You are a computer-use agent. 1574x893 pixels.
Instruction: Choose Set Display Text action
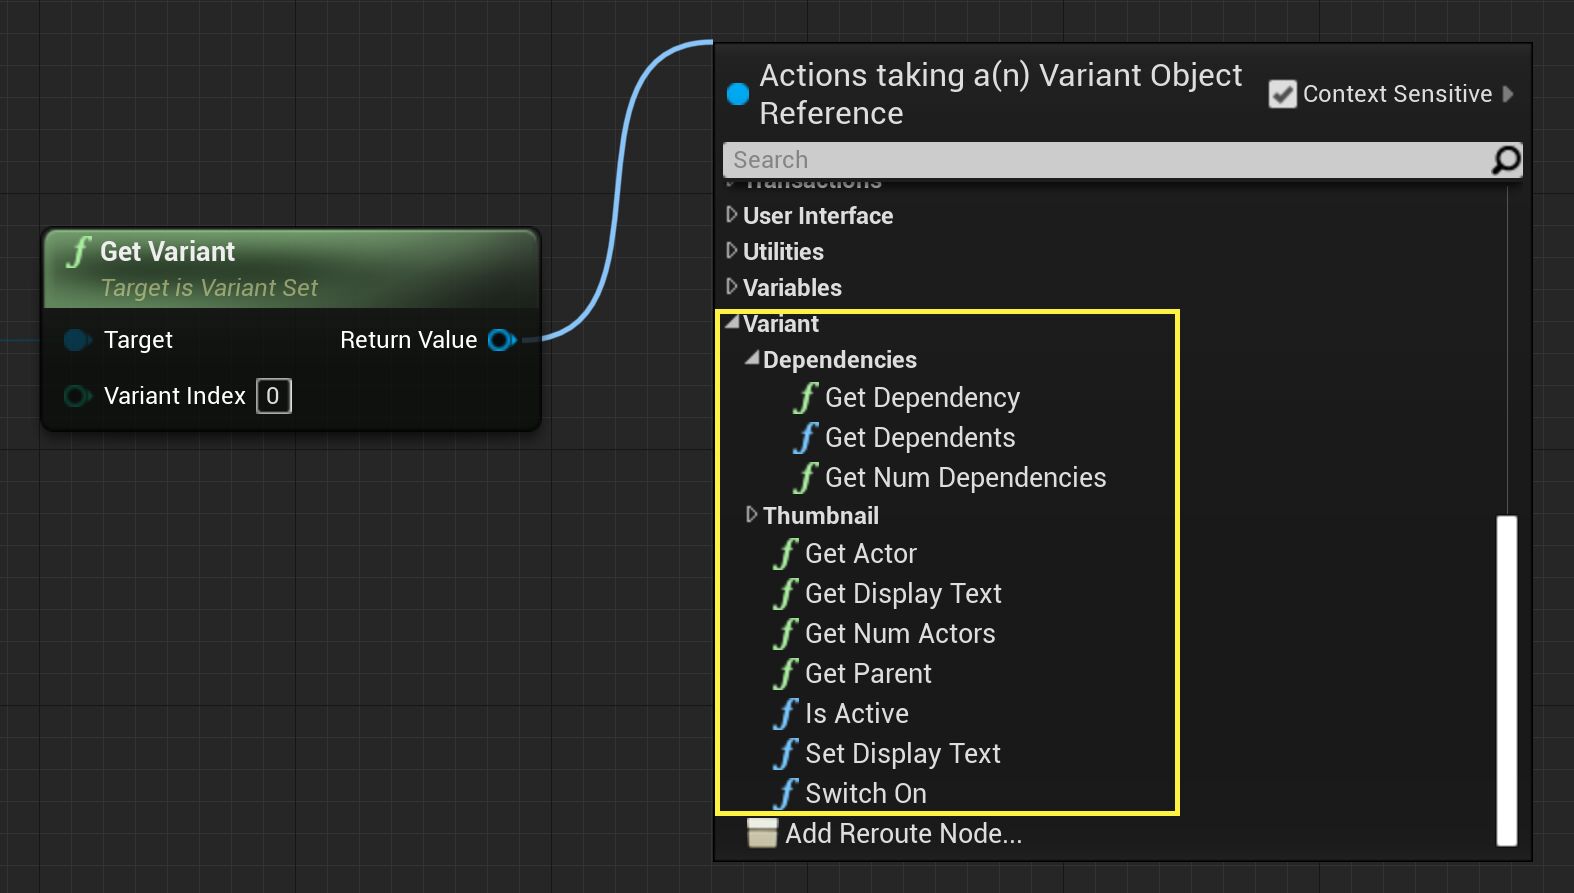point(902,754)
